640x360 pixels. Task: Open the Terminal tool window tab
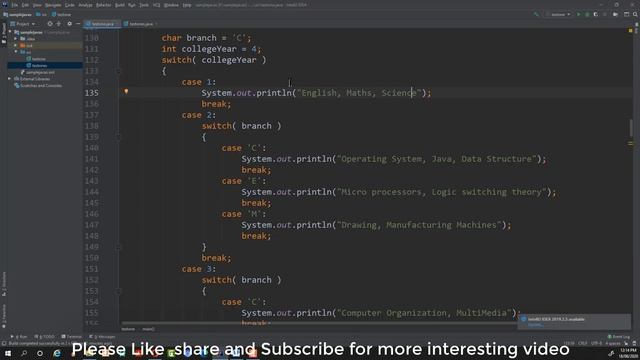pos(72,337)
